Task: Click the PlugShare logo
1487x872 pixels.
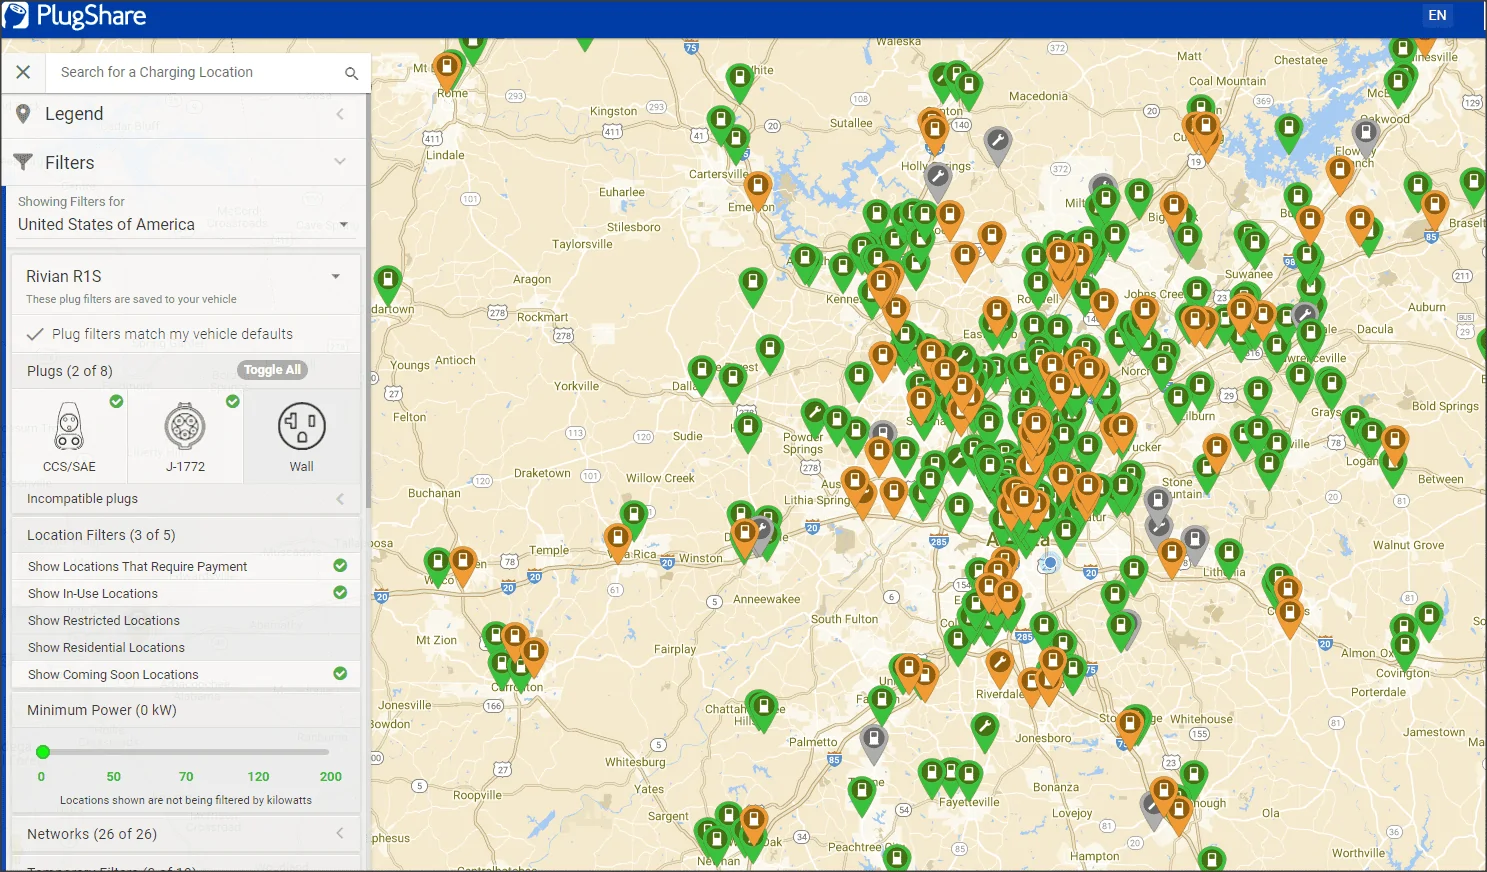Action: (75, 16)
